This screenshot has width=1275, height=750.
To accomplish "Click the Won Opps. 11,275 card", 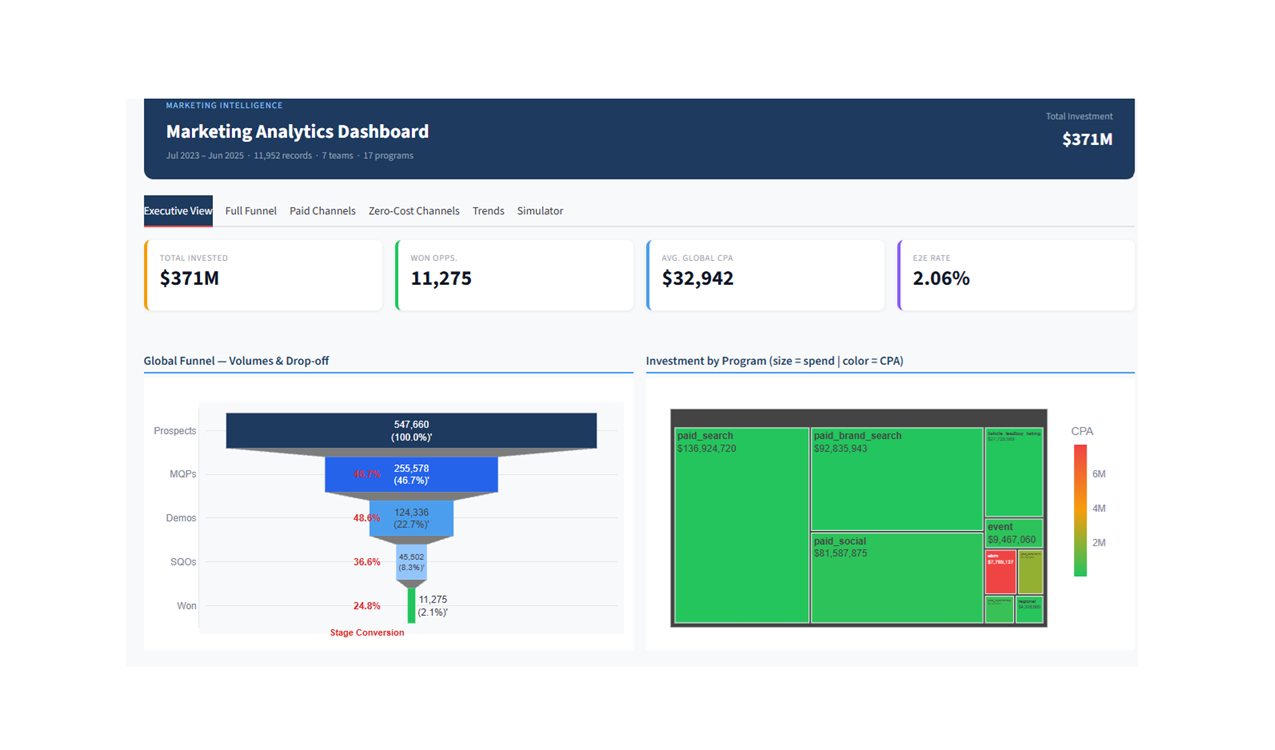I will [x=514, y=275].
